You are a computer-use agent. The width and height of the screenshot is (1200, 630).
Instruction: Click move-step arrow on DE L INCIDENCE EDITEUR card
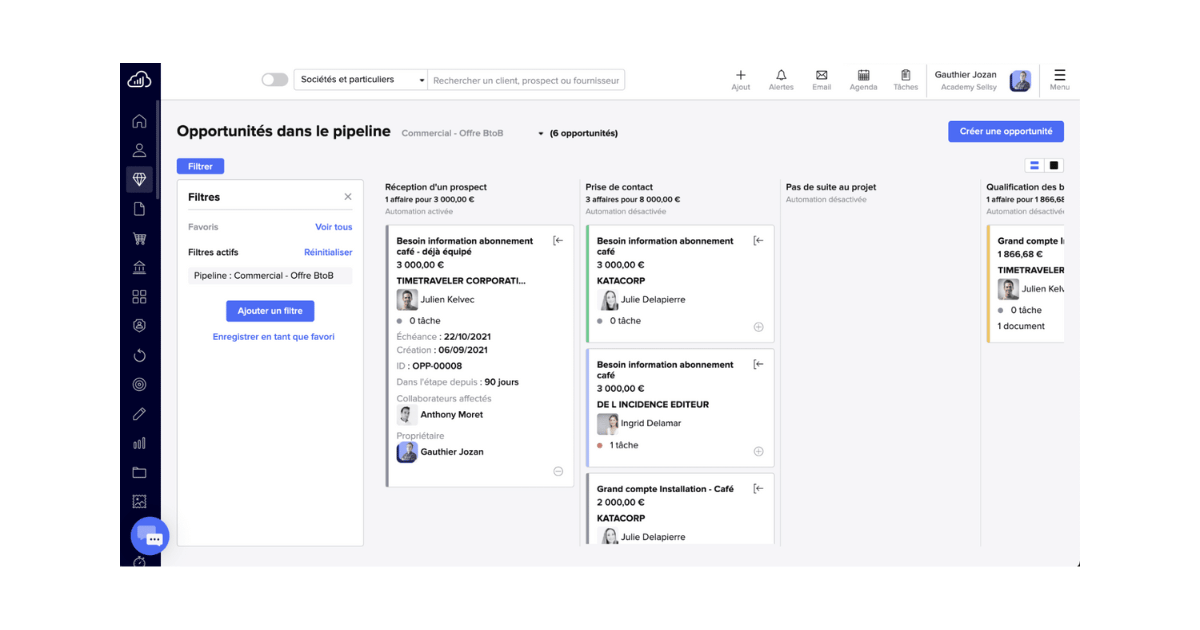click(x=758, y=364)
